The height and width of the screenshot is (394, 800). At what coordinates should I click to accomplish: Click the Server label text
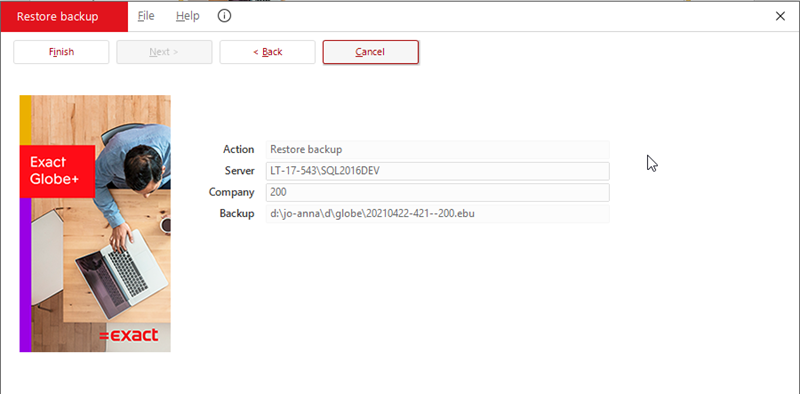click(240, 171)
